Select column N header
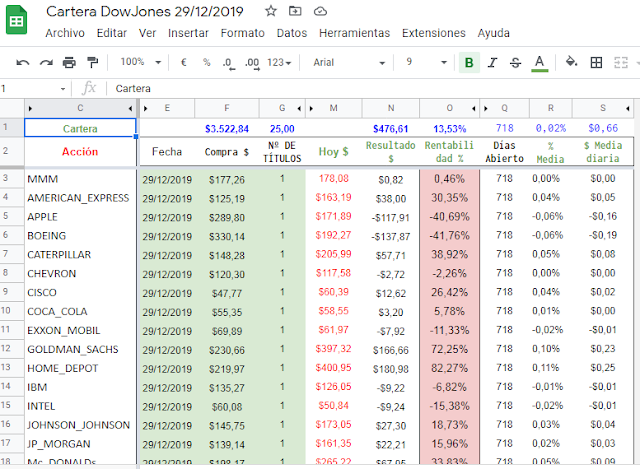Screen dimensions: 640x469 [391, 108]
